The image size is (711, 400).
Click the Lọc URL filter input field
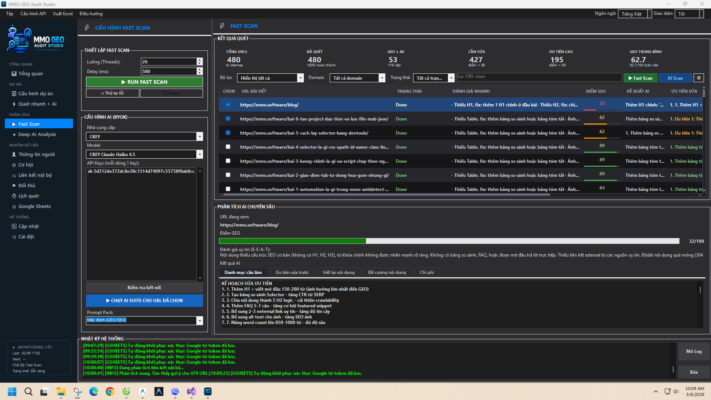point(539,77)
